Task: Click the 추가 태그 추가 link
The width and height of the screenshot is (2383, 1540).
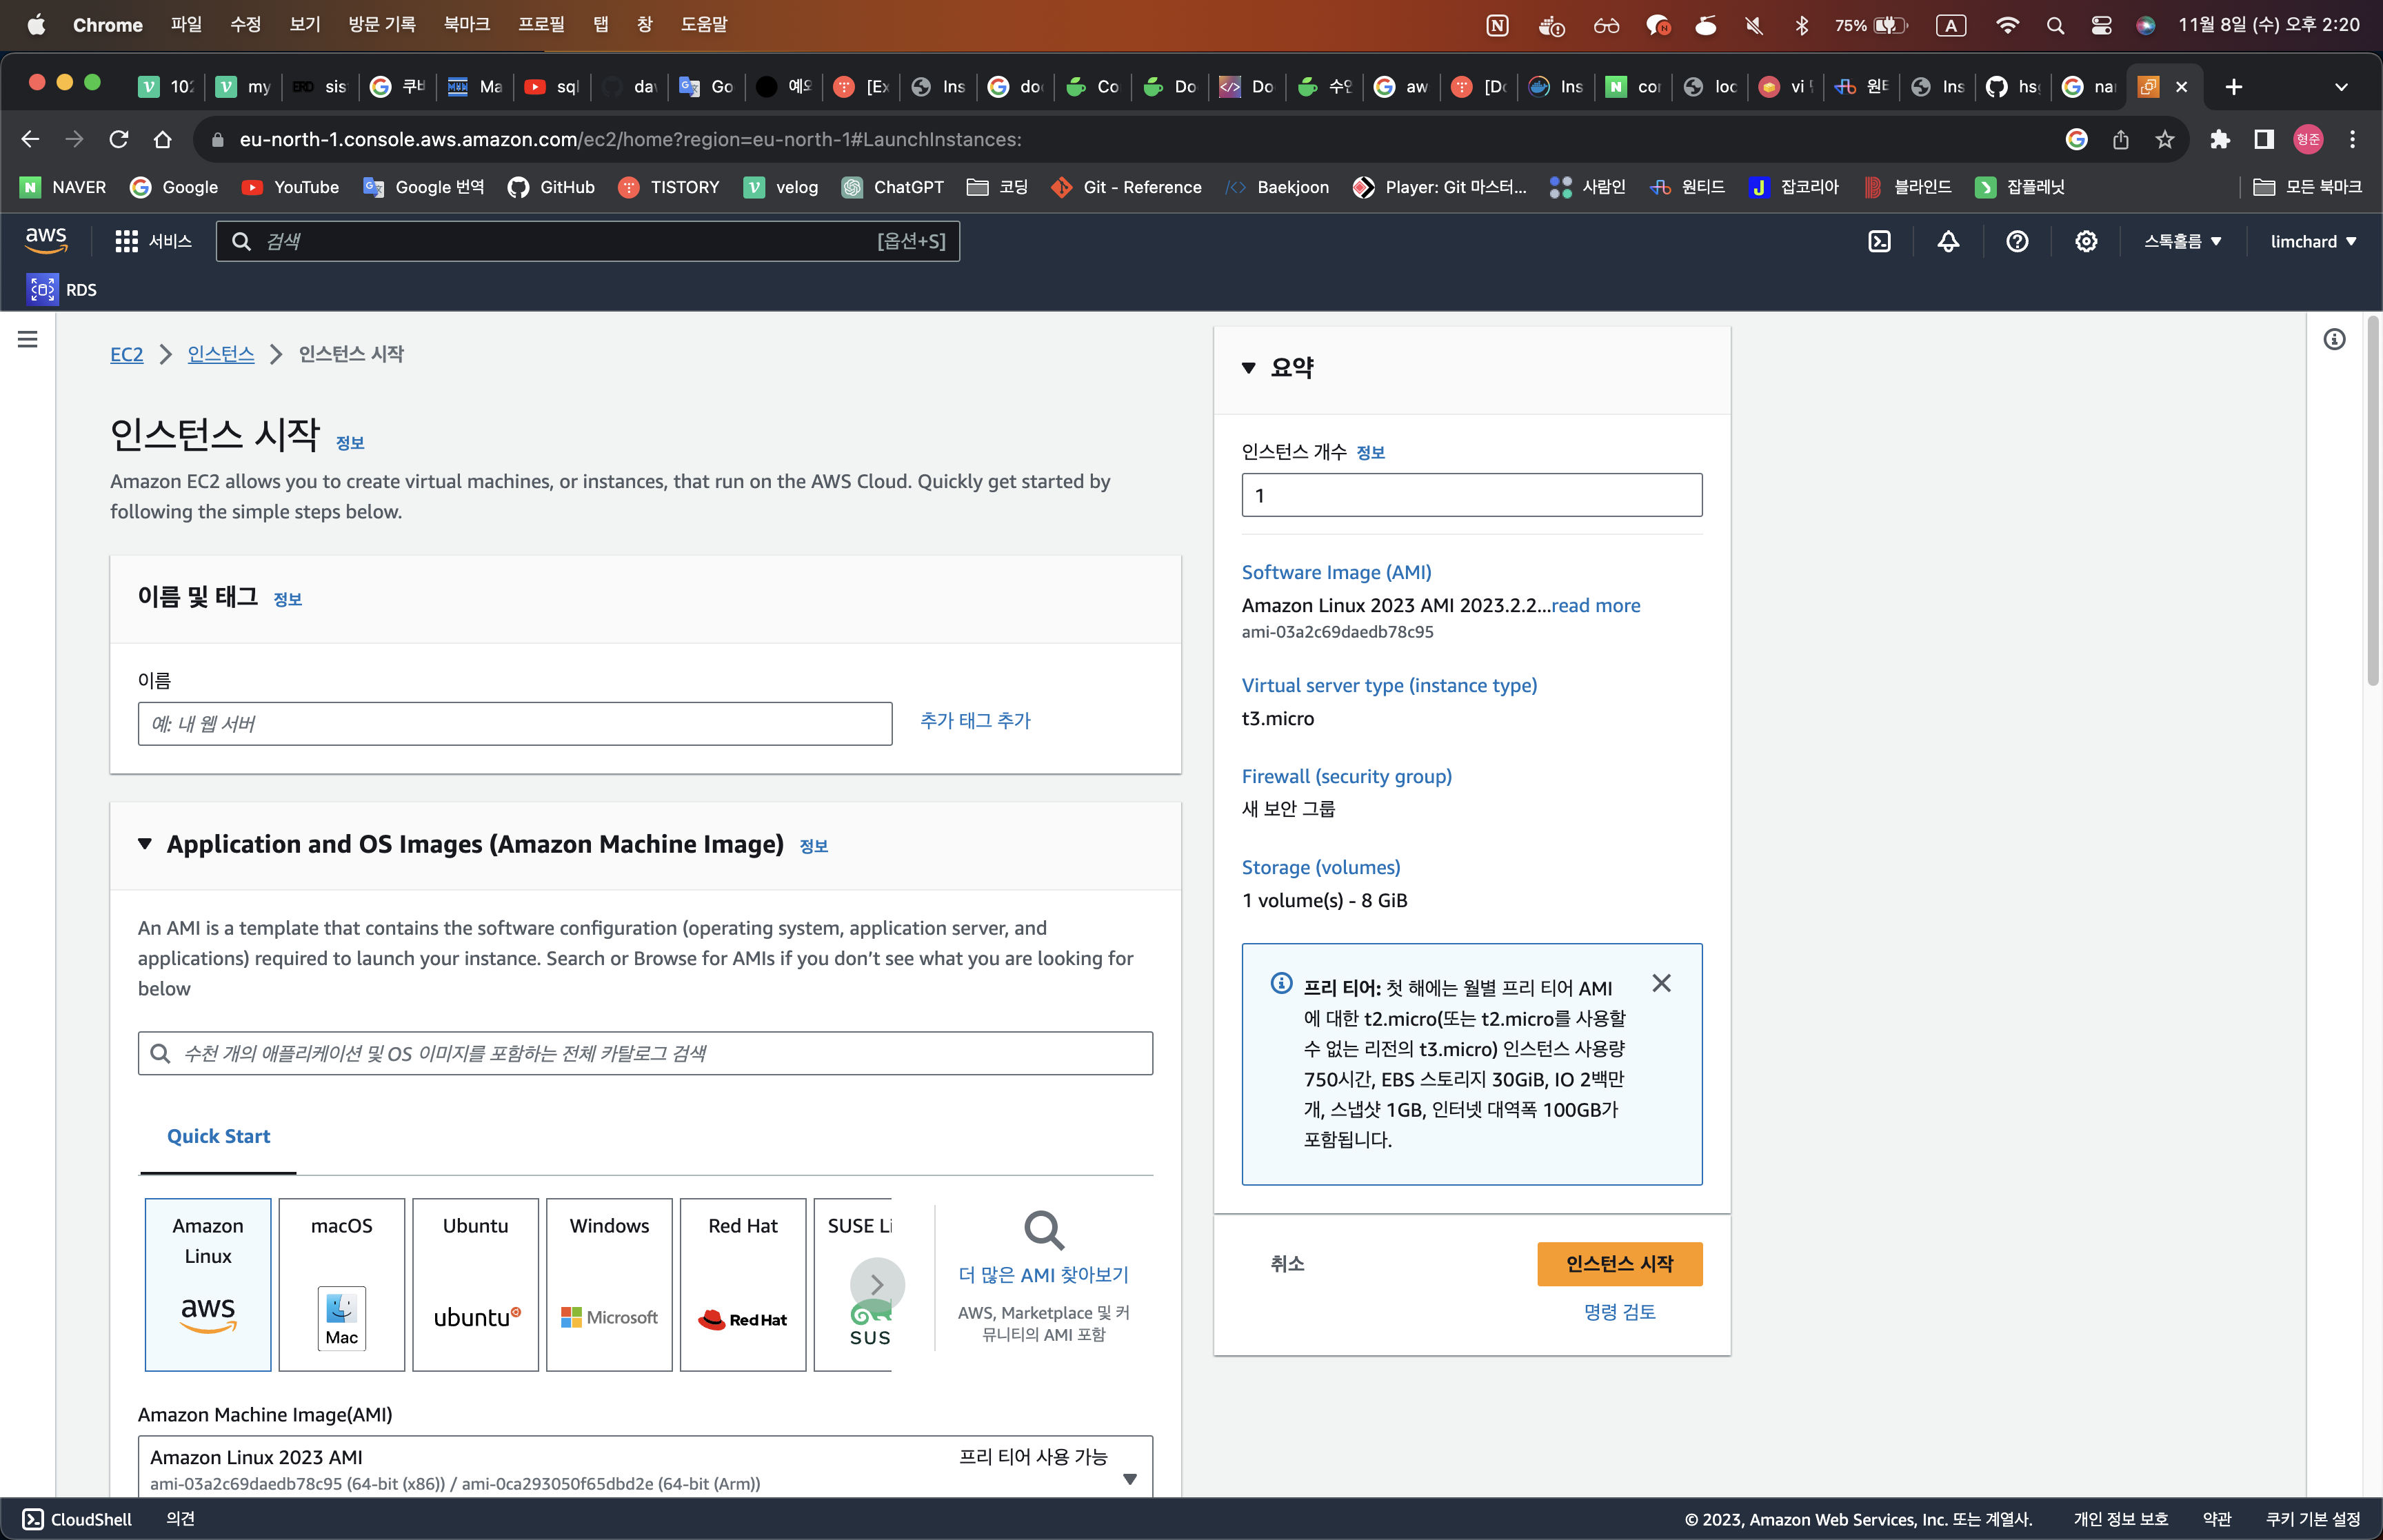Action: tap(975, 720)
